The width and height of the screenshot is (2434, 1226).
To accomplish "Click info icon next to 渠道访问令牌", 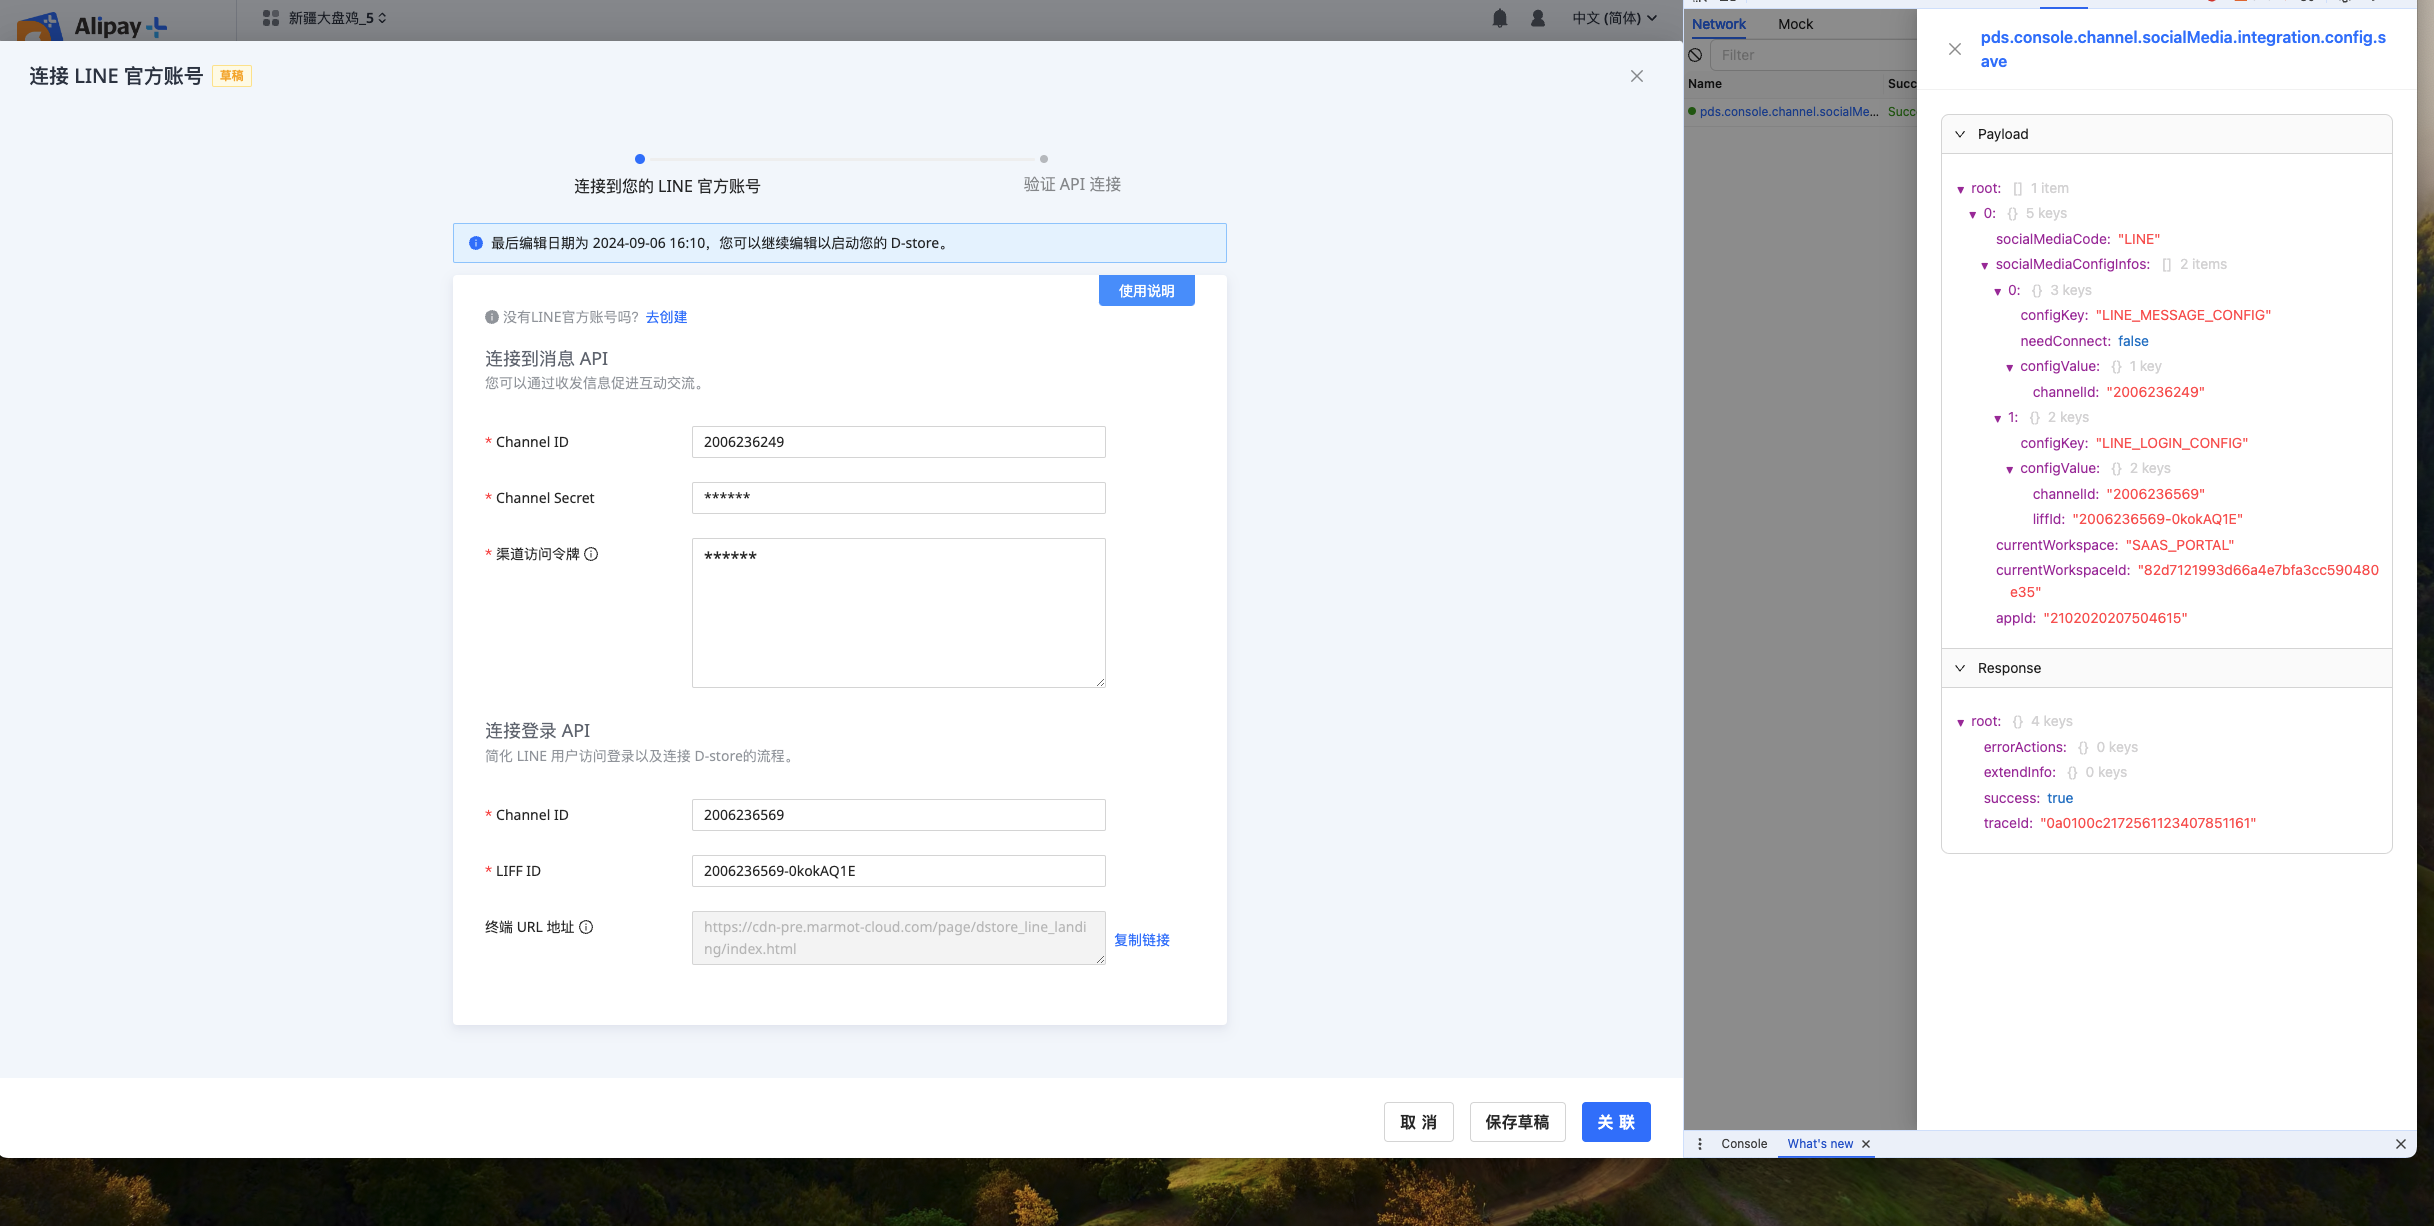I will pos(591,554).
